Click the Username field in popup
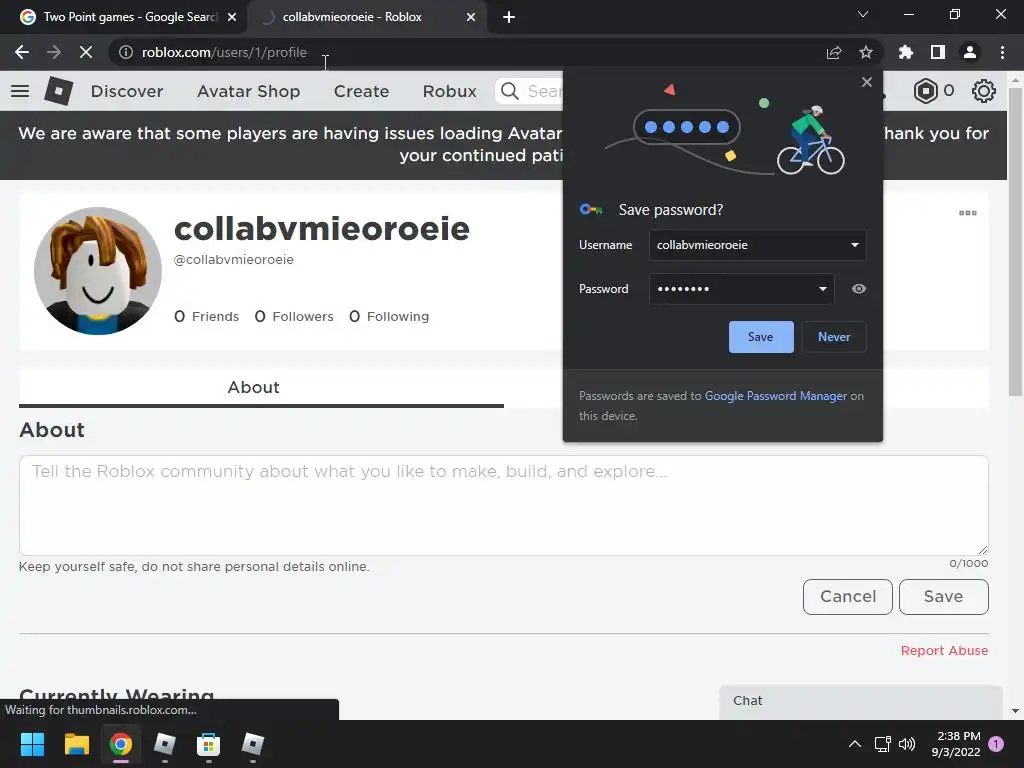The height and width of the screenshot is (768, 1024). tap(758, 245)
